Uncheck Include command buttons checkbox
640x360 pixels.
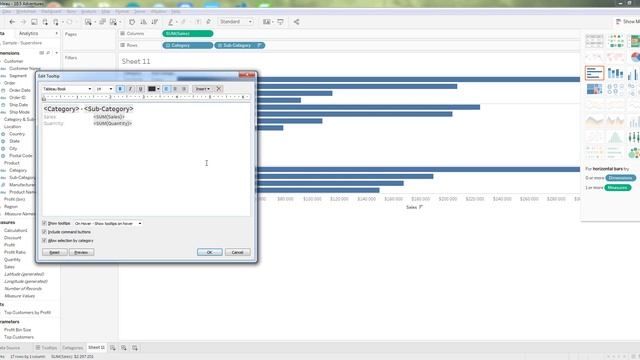44,232
